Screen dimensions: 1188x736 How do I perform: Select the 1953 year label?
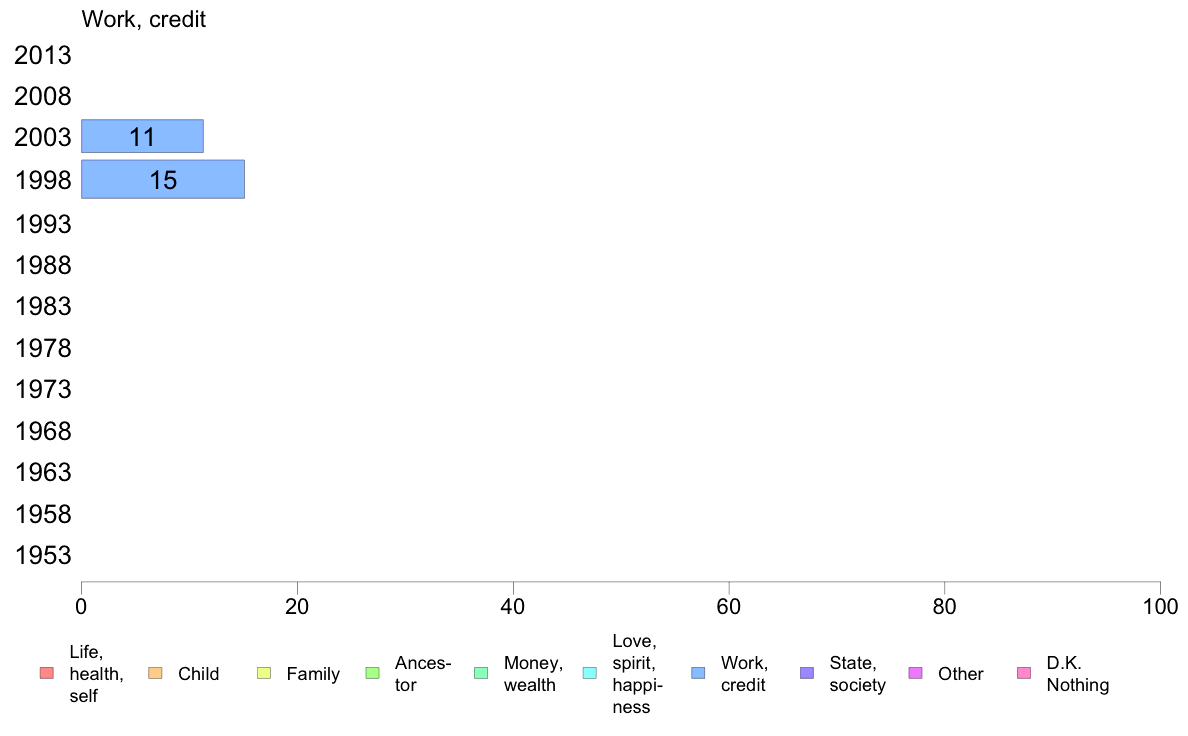pos(43,556)
